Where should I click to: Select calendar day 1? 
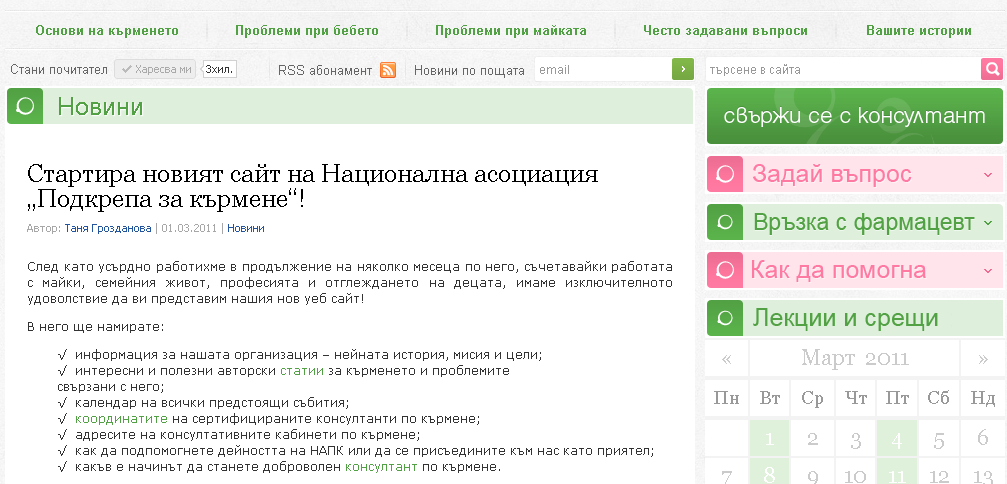point(769,440)
